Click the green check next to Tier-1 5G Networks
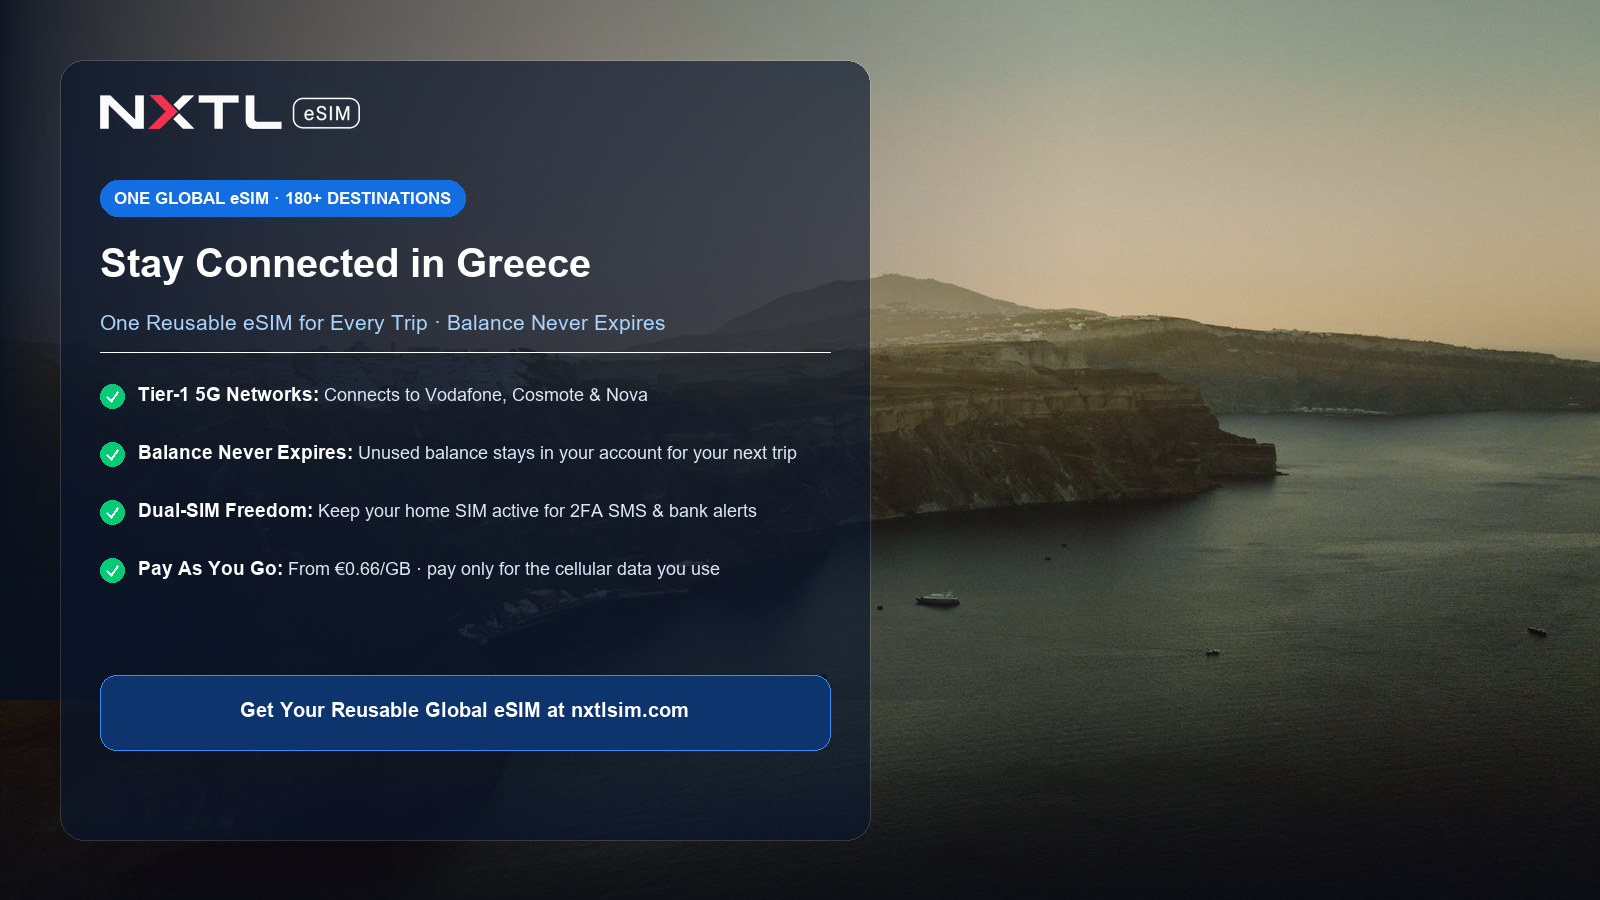This screenshot has height=900, width=1600. click(112, 397)
